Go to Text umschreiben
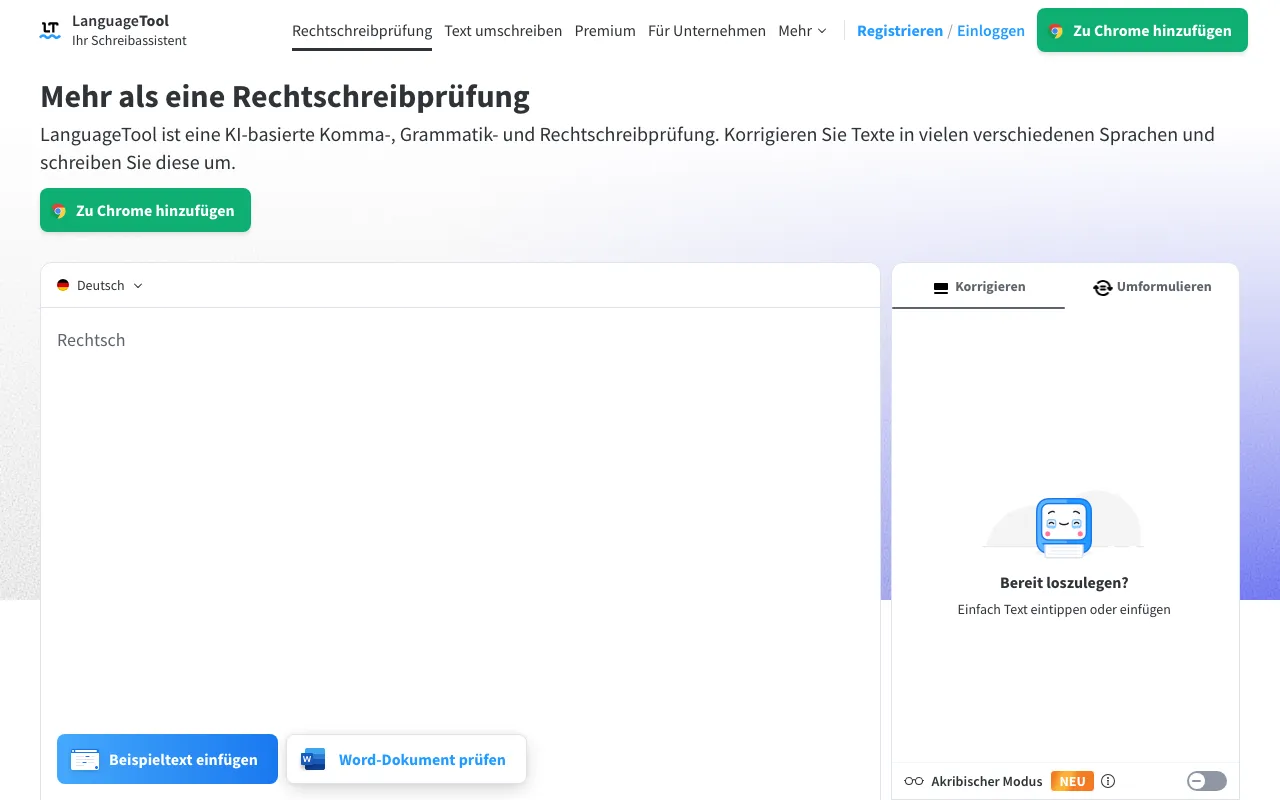Screen dimensions: 1280x800 click(503, 31)
